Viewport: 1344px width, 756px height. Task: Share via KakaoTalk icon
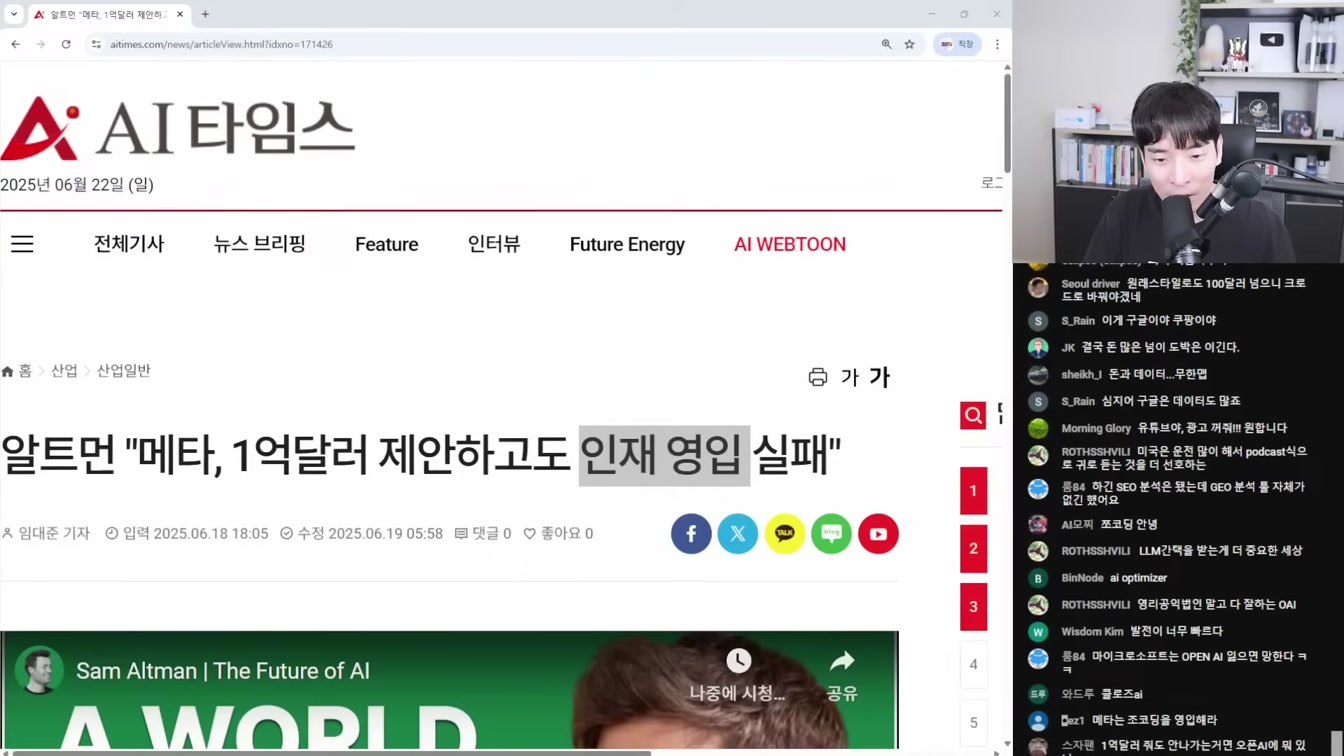click(x=785, y=534)
